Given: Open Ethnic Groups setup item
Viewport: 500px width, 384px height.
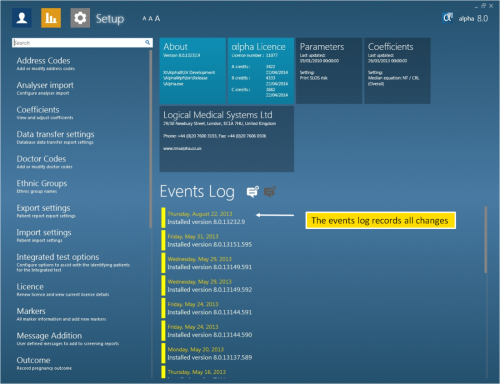Looking at the screenshot, I should [x=42, y=186].
